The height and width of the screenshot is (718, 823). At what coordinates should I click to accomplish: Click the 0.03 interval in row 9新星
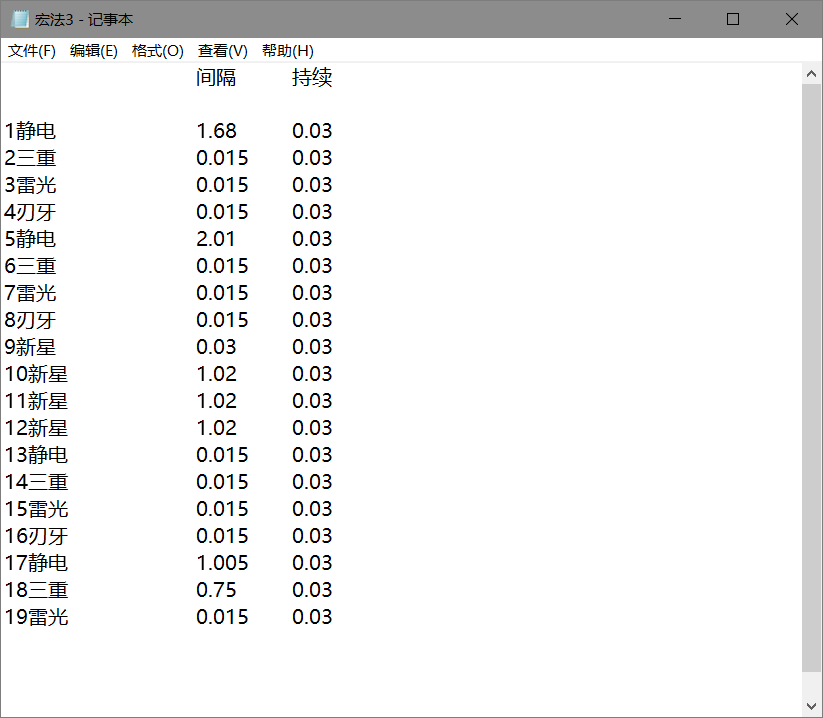pyautogui.click(x=216, y=347)
